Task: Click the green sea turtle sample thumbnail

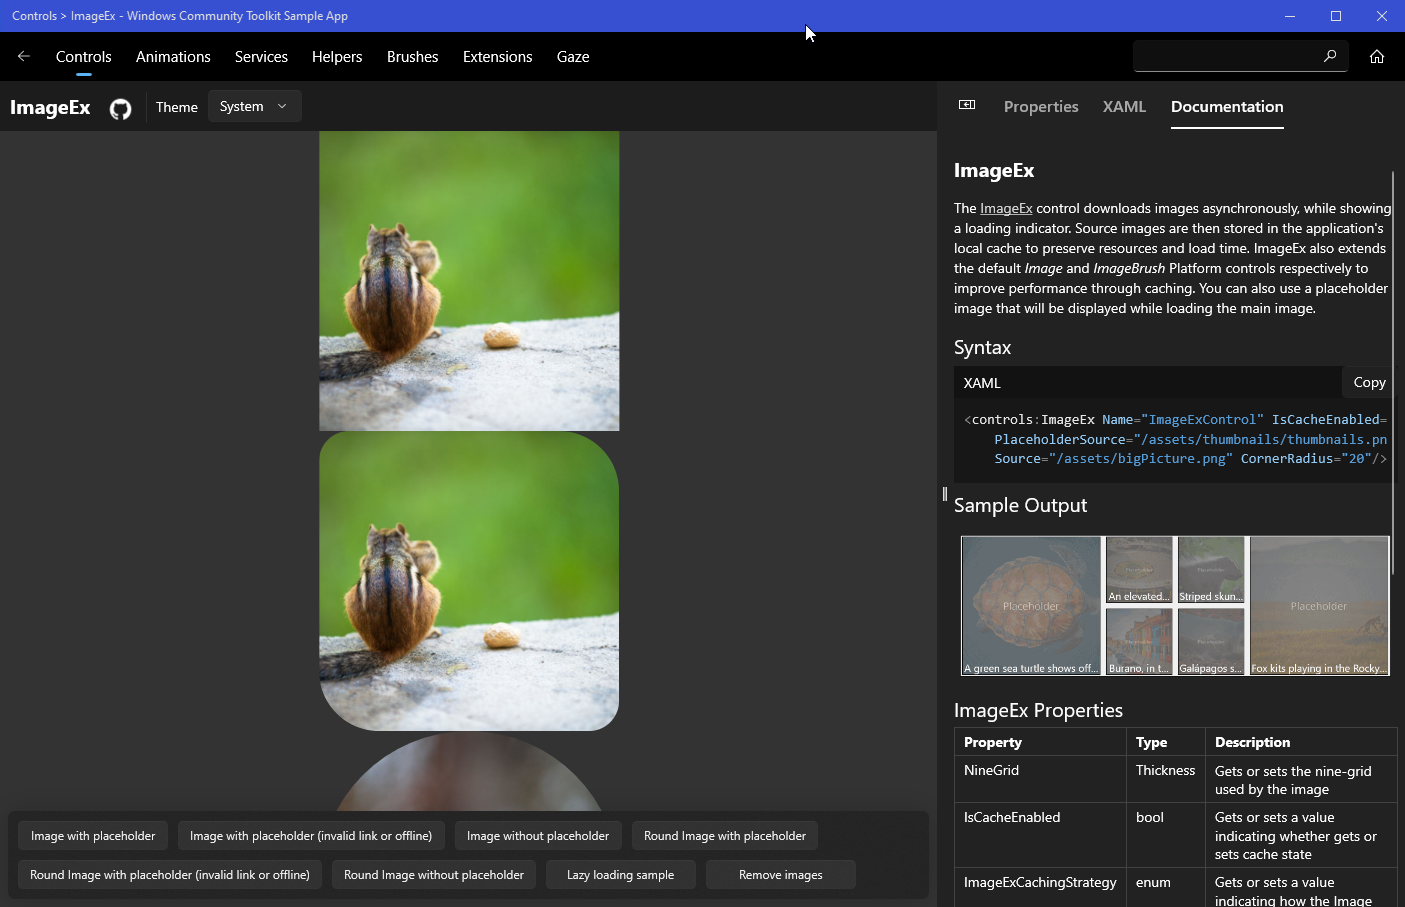Action: coord(1031,606)
